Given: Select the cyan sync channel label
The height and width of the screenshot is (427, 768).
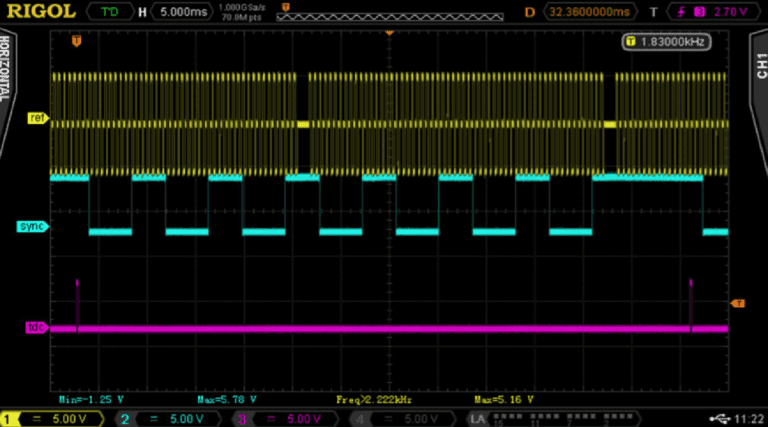Looking at the screenshot, I should 32,226.
